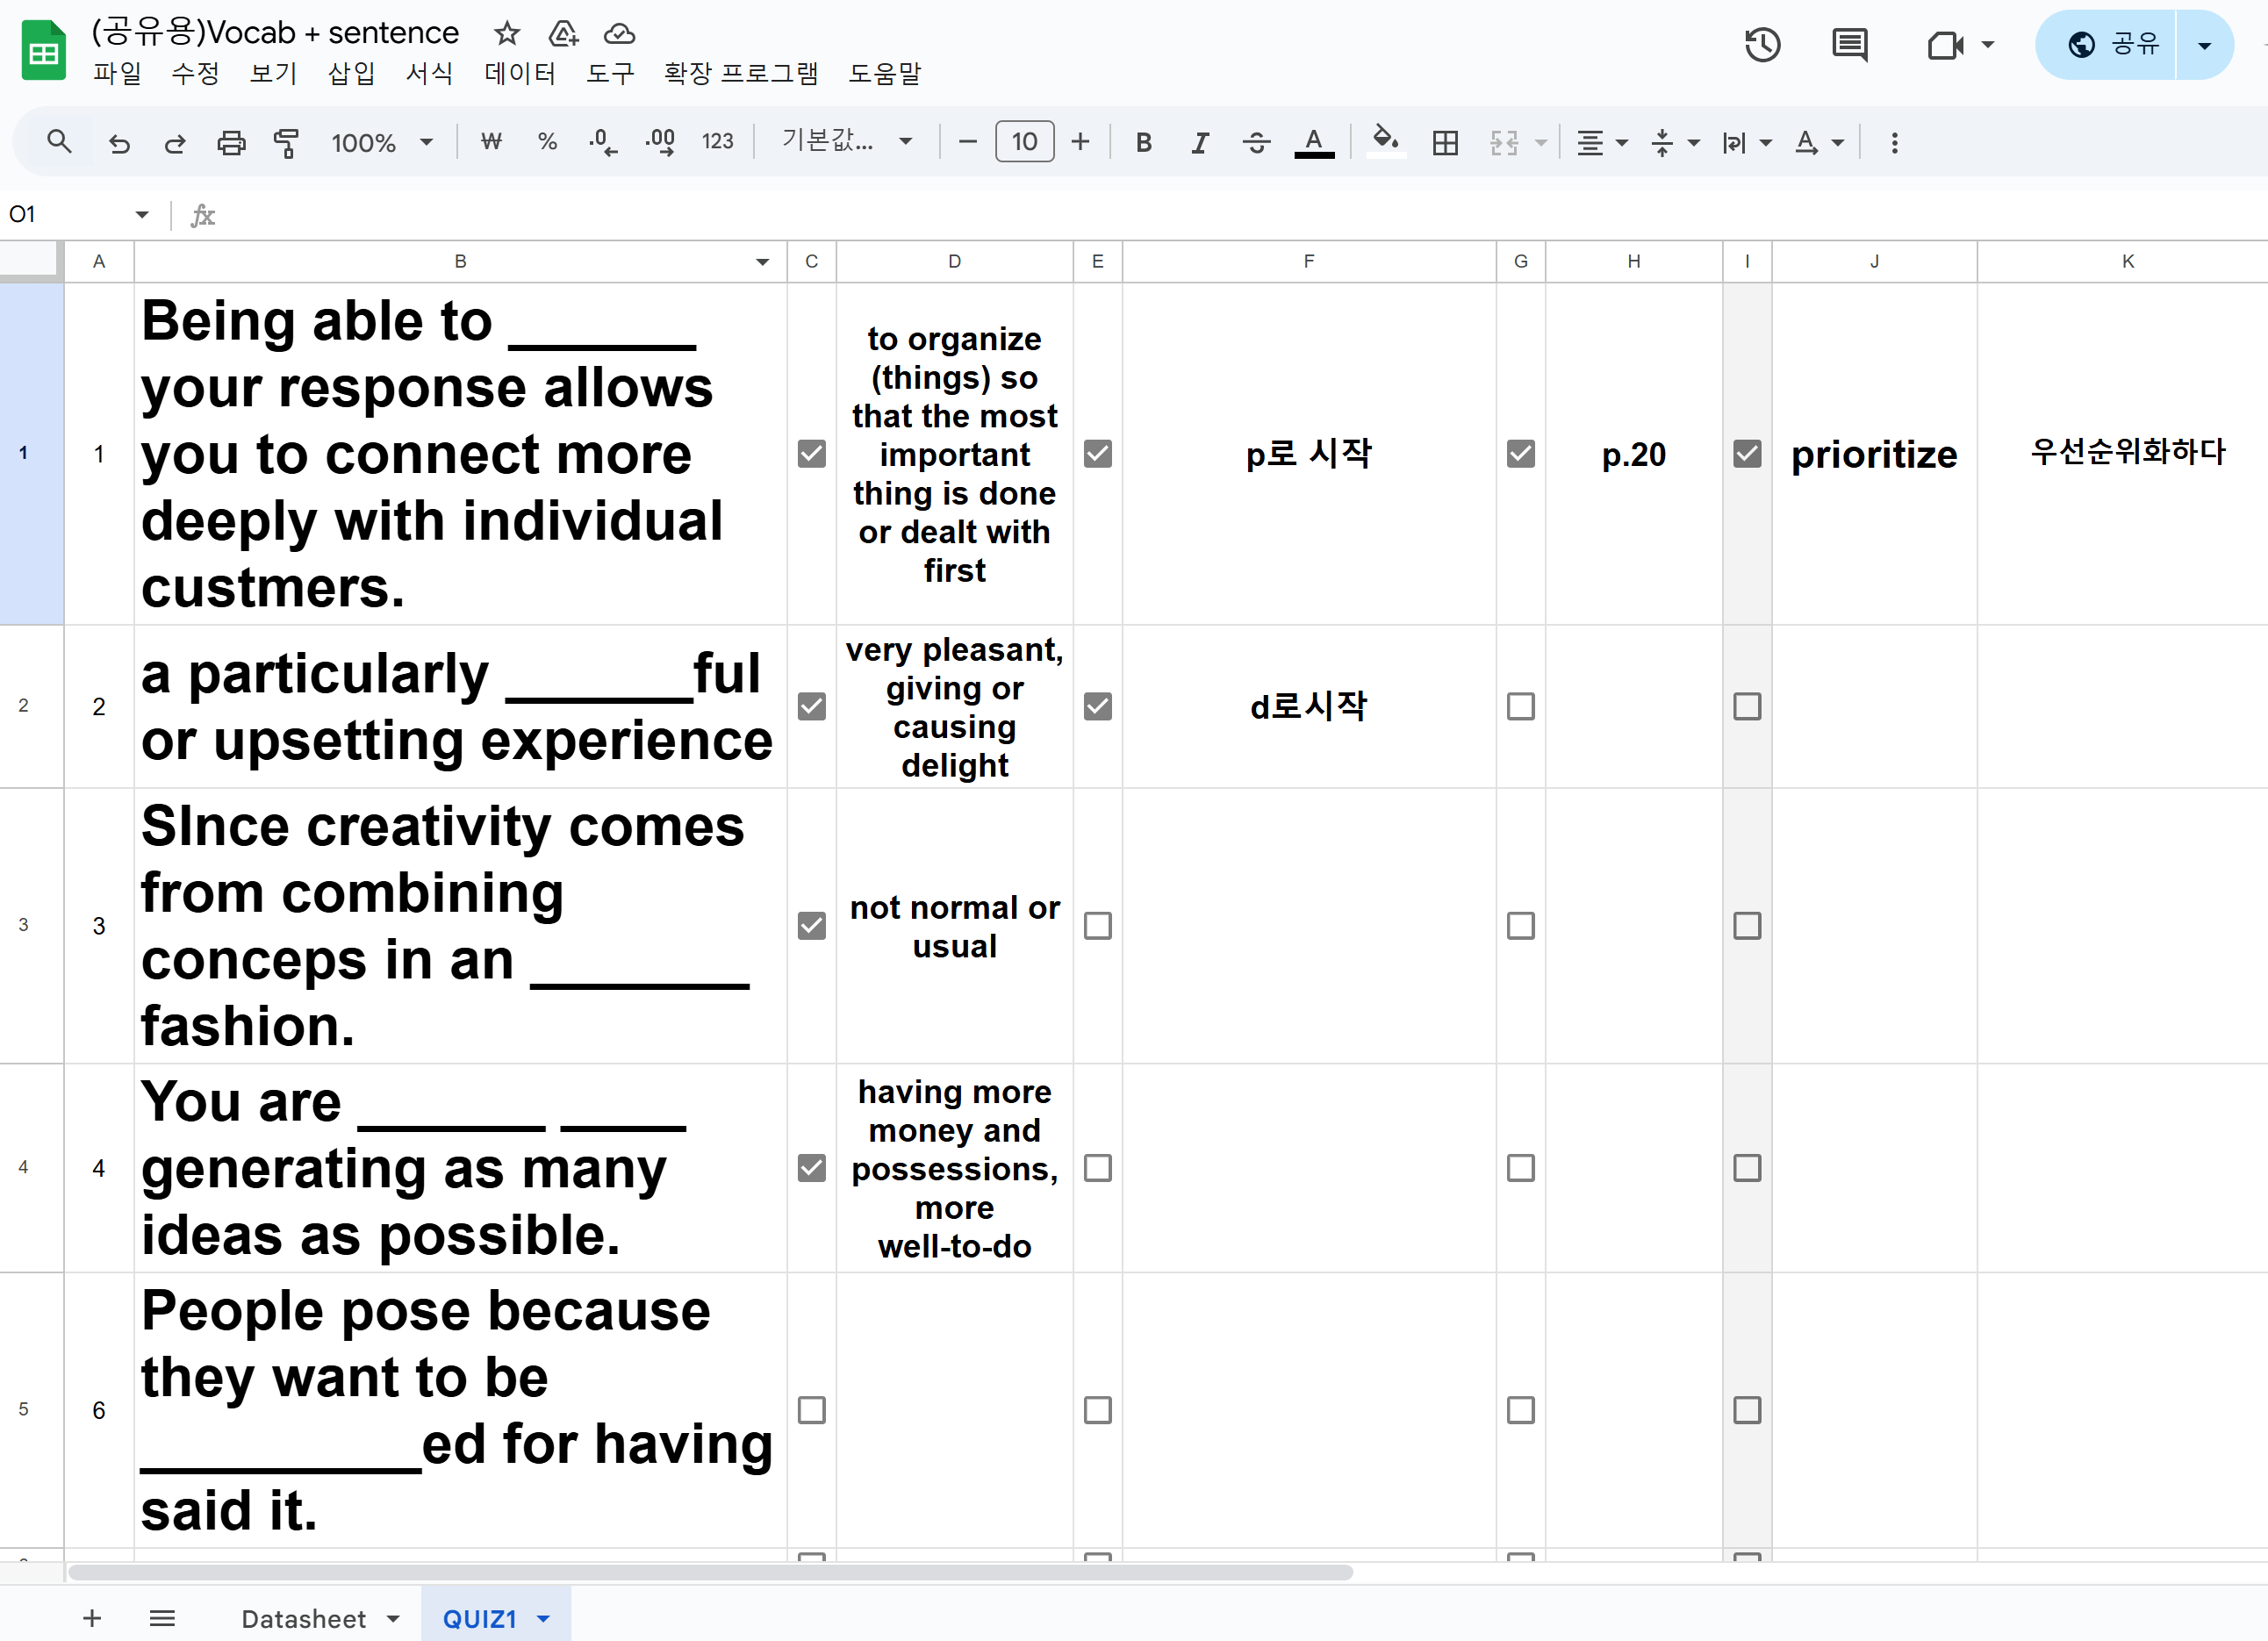
Task: Click the print icon in toolbar
Action: tap(231, 143)
